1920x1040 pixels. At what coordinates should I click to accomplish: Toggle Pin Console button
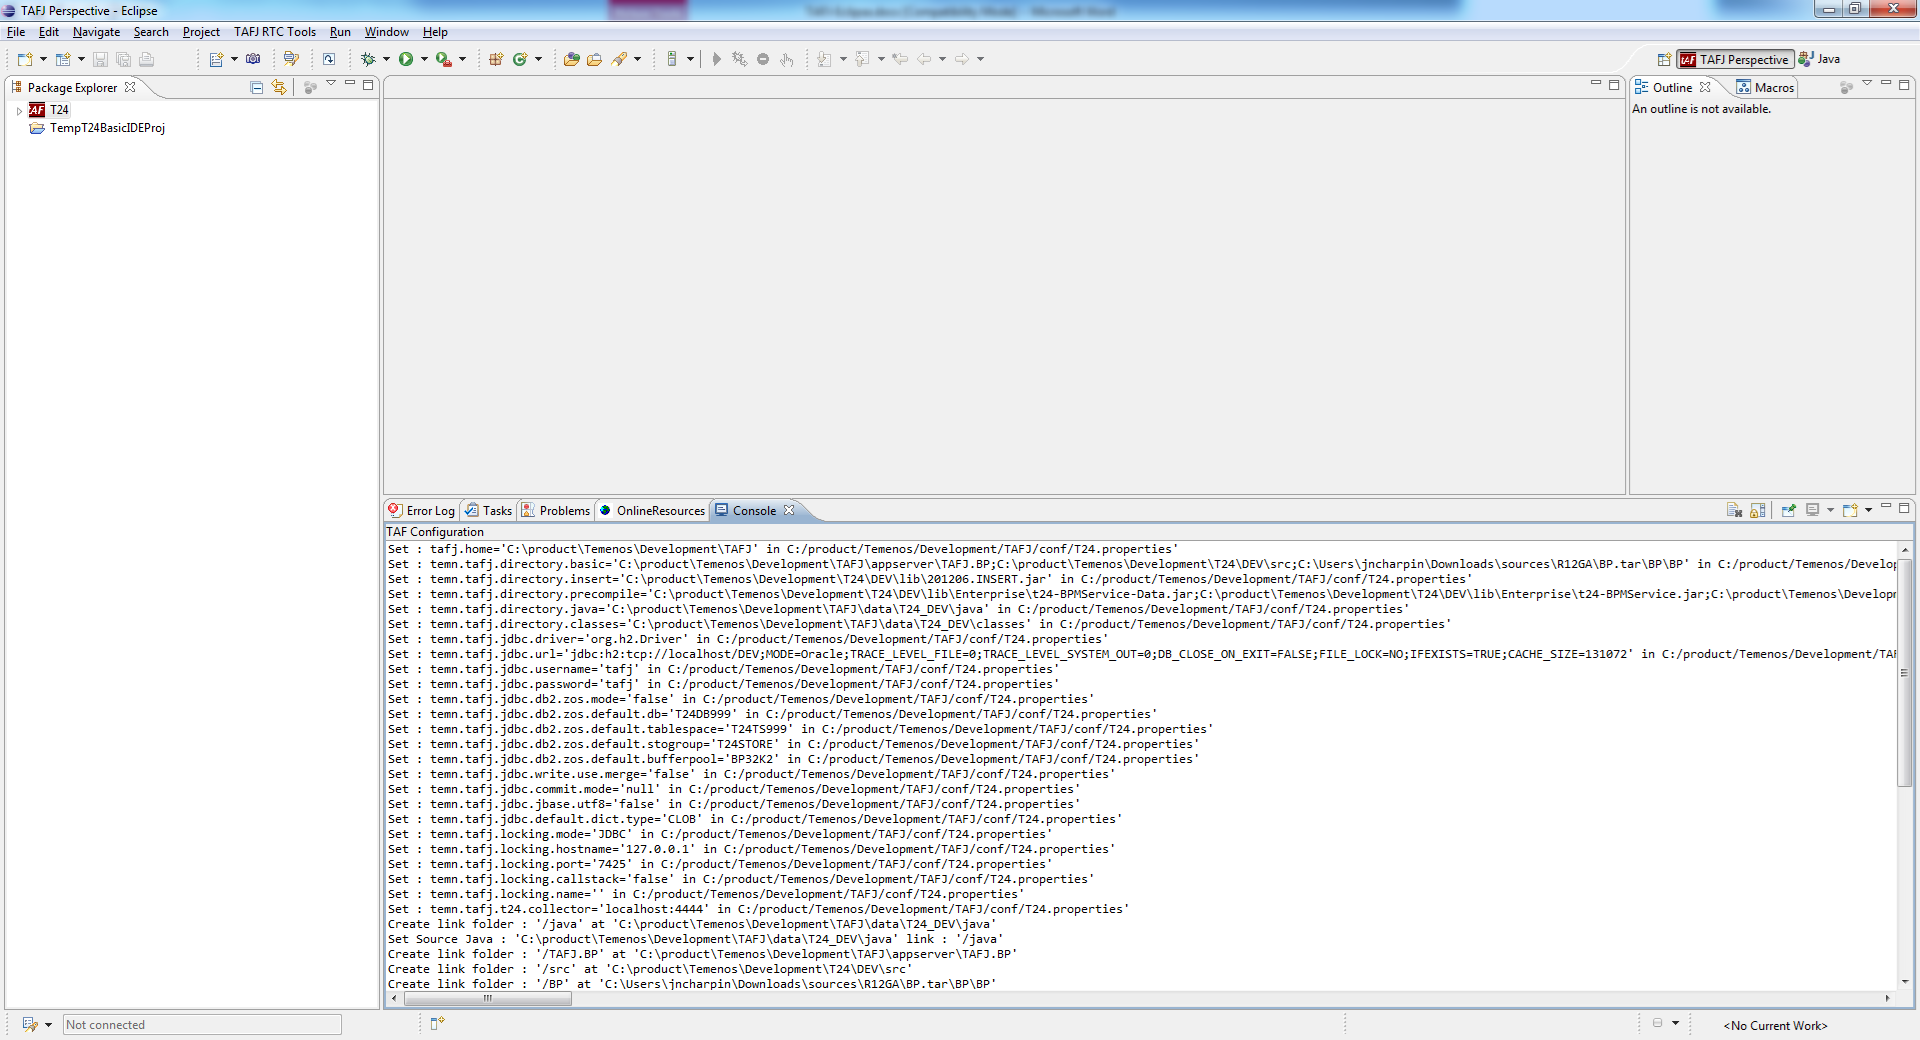[1788, 510]
